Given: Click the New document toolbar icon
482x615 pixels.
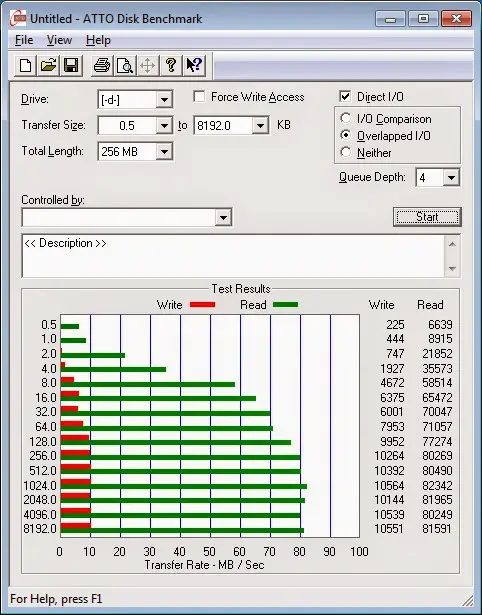Looking at the screenshot, I should 25,66.
